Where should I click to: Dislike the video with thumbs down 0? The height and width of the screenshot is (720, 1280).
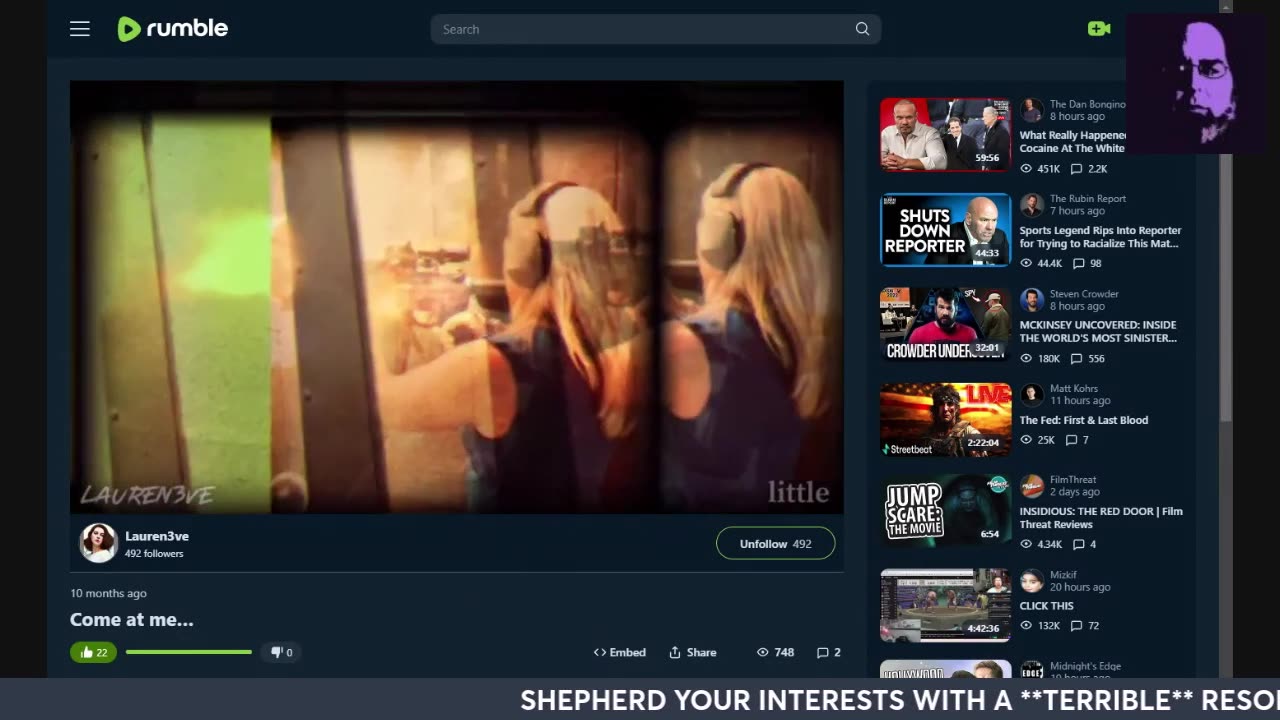point(282,652)
